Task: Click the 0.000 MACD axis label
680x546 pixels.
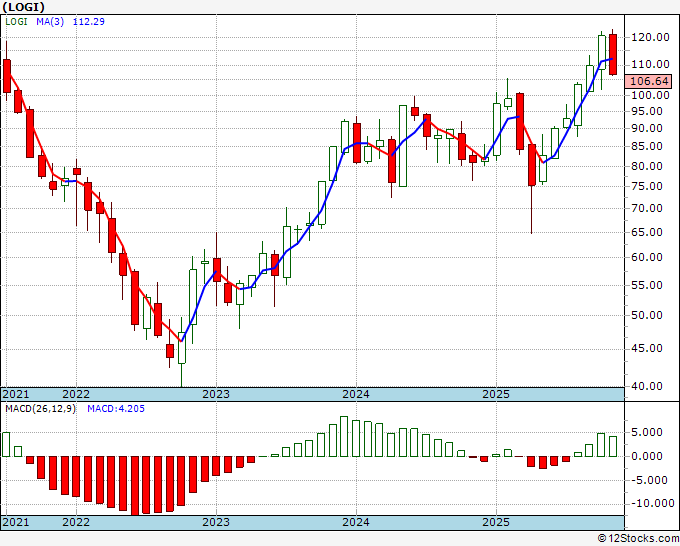Action: point(647,456)
